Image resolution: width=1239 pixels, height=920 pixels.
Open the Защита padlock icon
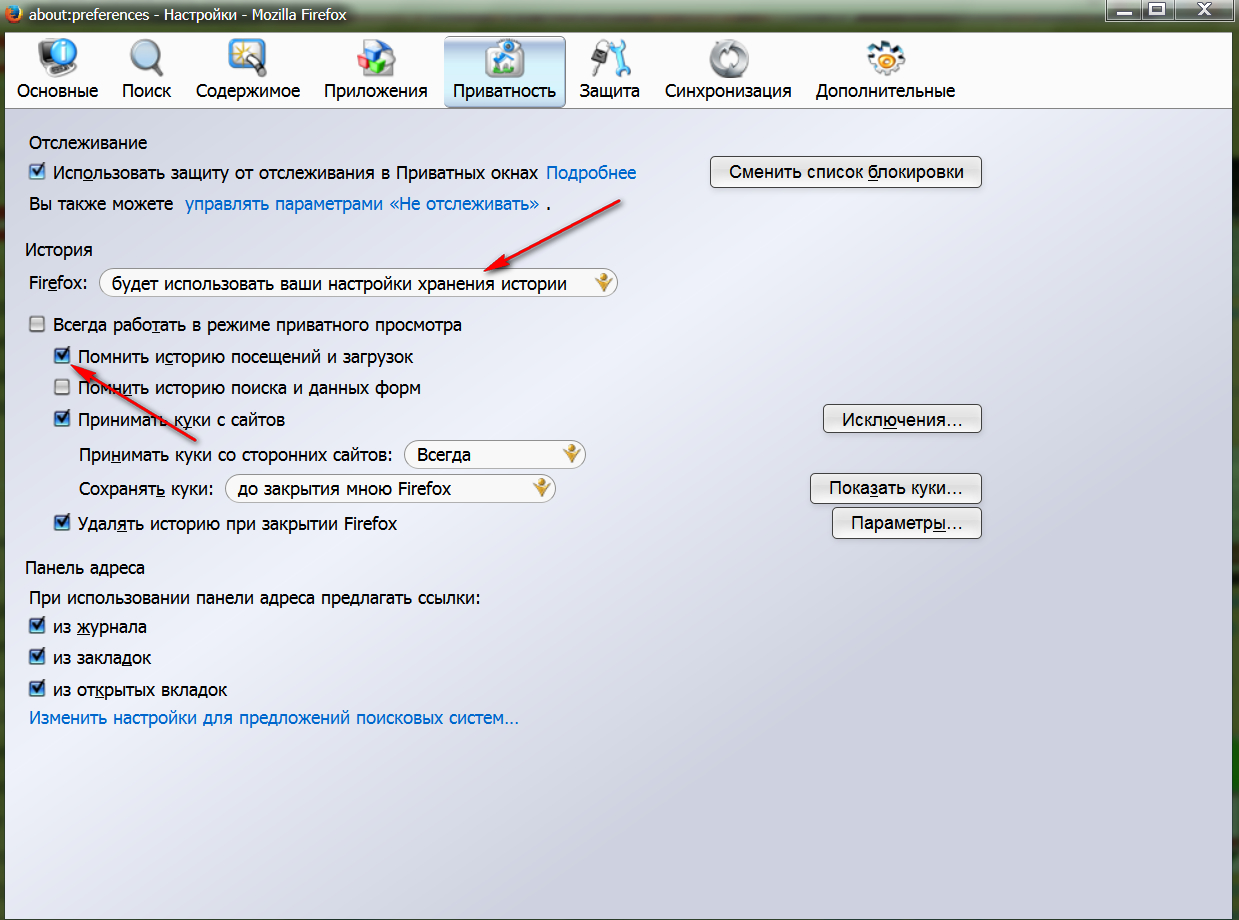pyautogui.click(x=609, y=58)
